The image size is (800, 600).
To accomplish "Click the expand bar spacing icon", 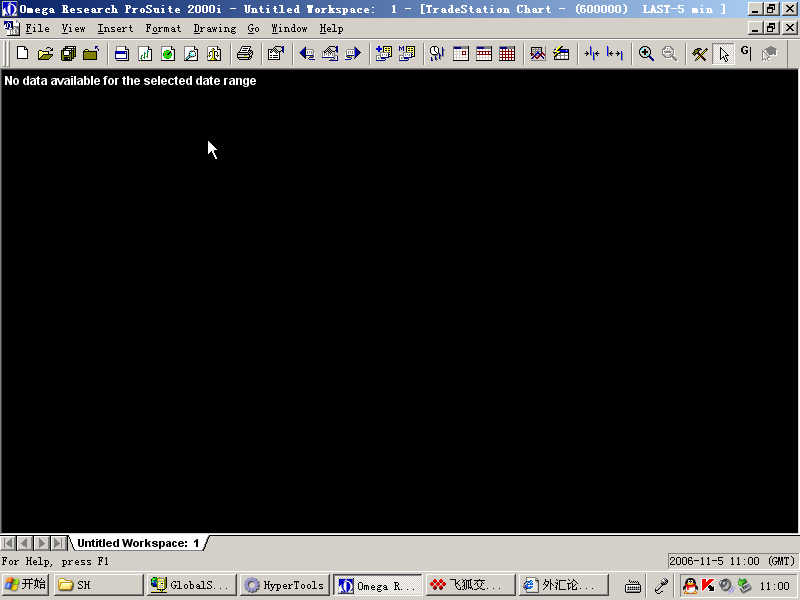I will (x=615, y=54).
